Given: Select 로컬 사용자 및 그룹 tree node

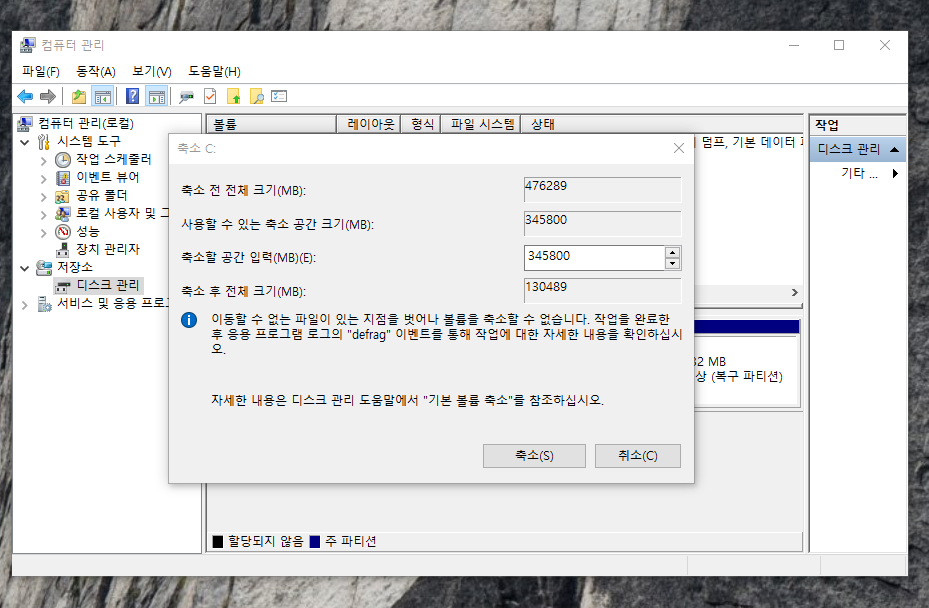Looking at the screenshot, I should tap(123, 213).
